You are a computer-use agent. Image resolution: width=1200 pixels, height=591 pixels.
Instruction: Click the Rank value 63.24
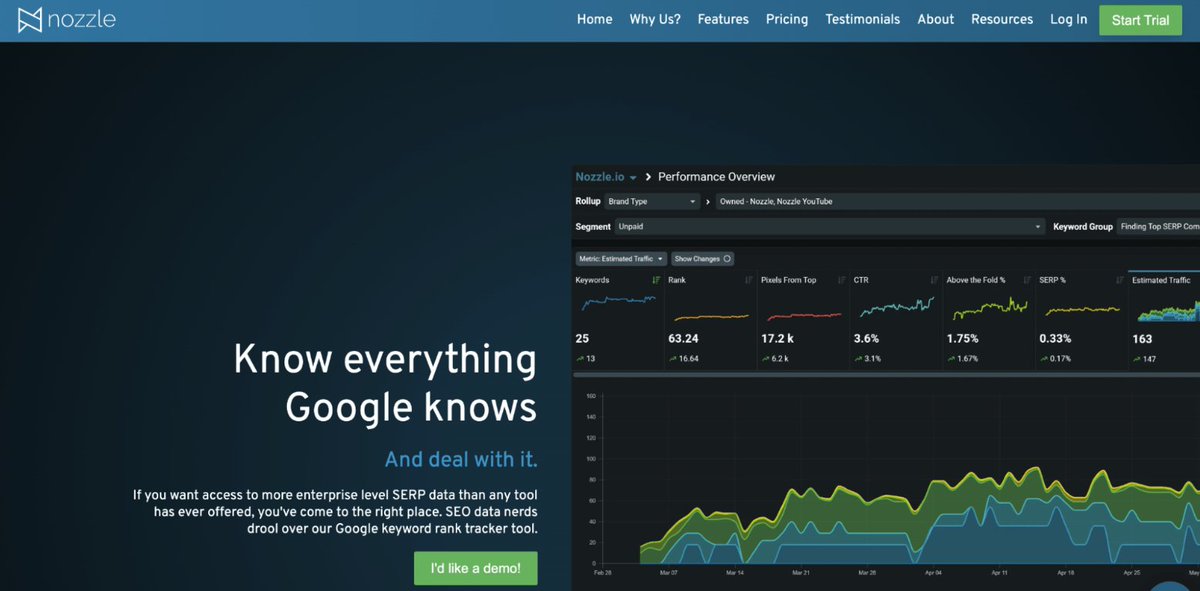point(684,339)
